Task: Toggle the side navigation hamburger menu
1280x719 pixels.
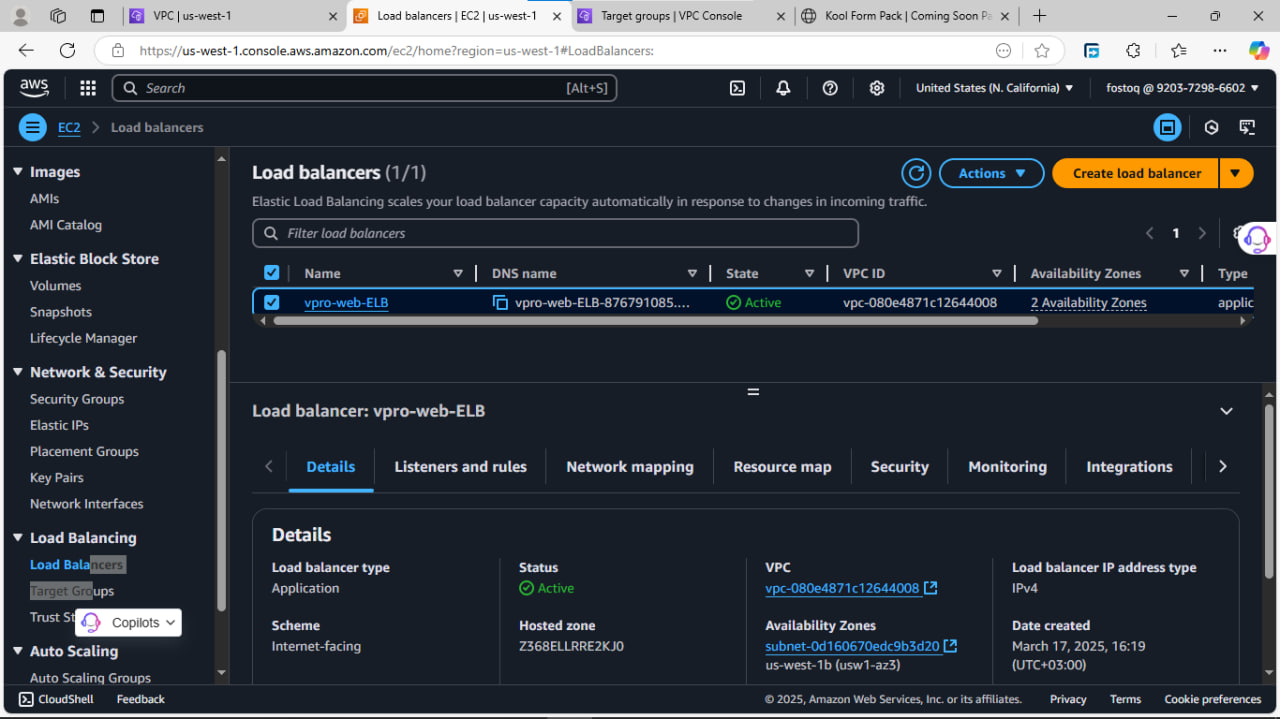Action: coord(33,127)
